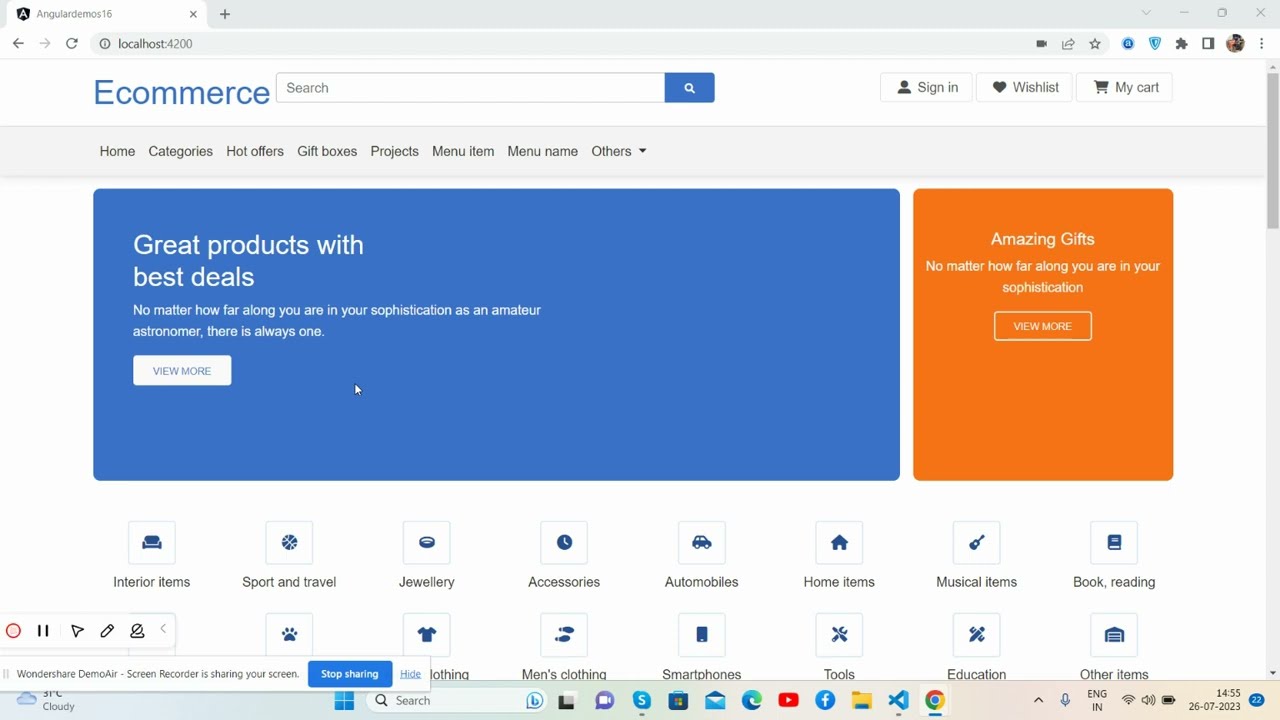The width and height of the screenshot is (1280, 720).
Task: Open a new browser tab with plus
Action: [x=225, y=14]
